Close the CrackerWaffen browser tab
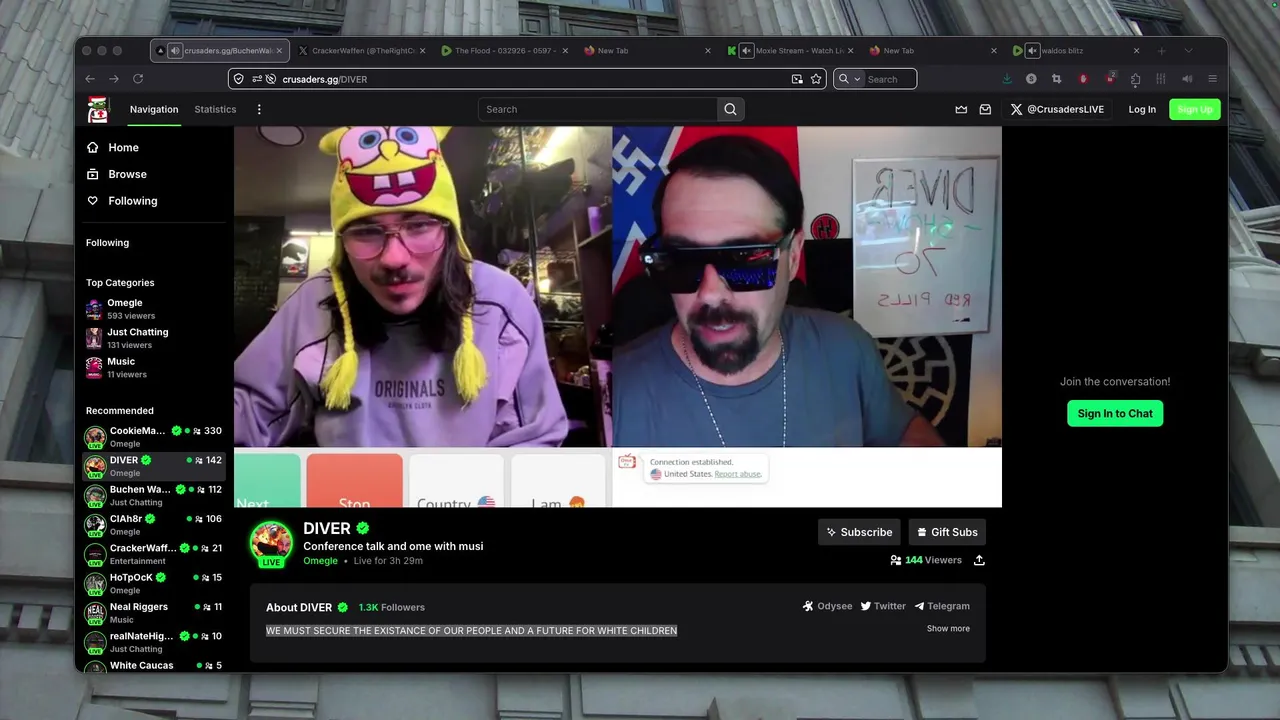 (422, 50)
